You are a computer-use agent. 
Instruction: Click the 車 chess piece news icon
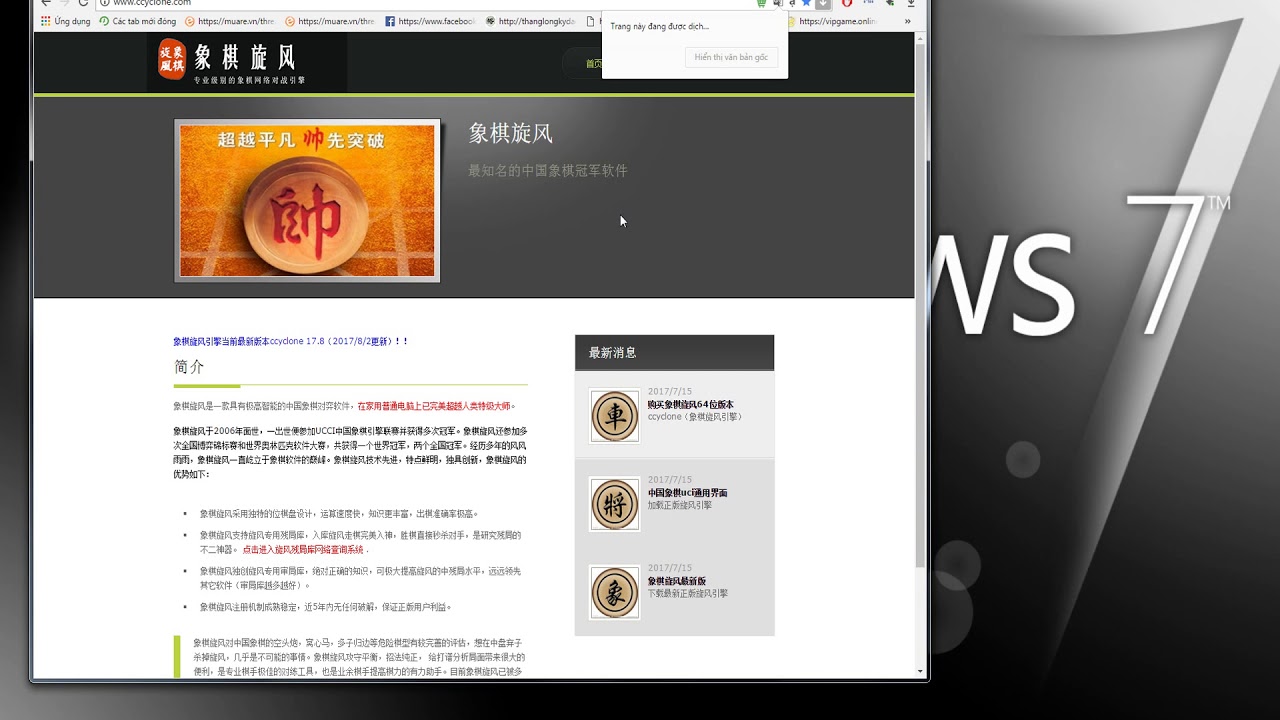(x=614, y=416)
